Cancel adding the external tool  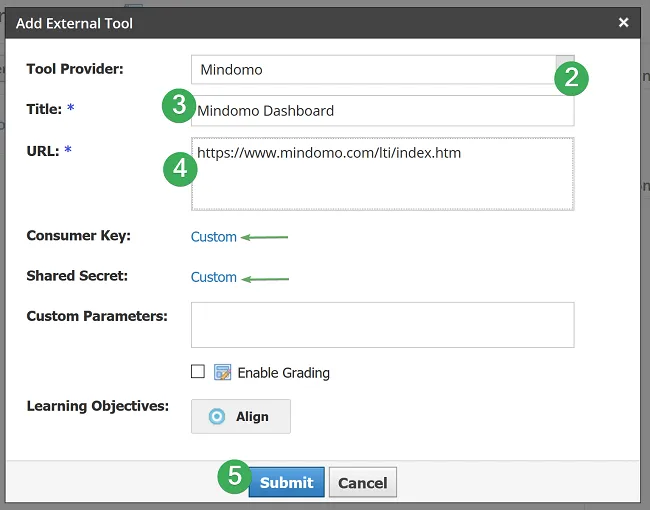point(362,482)
